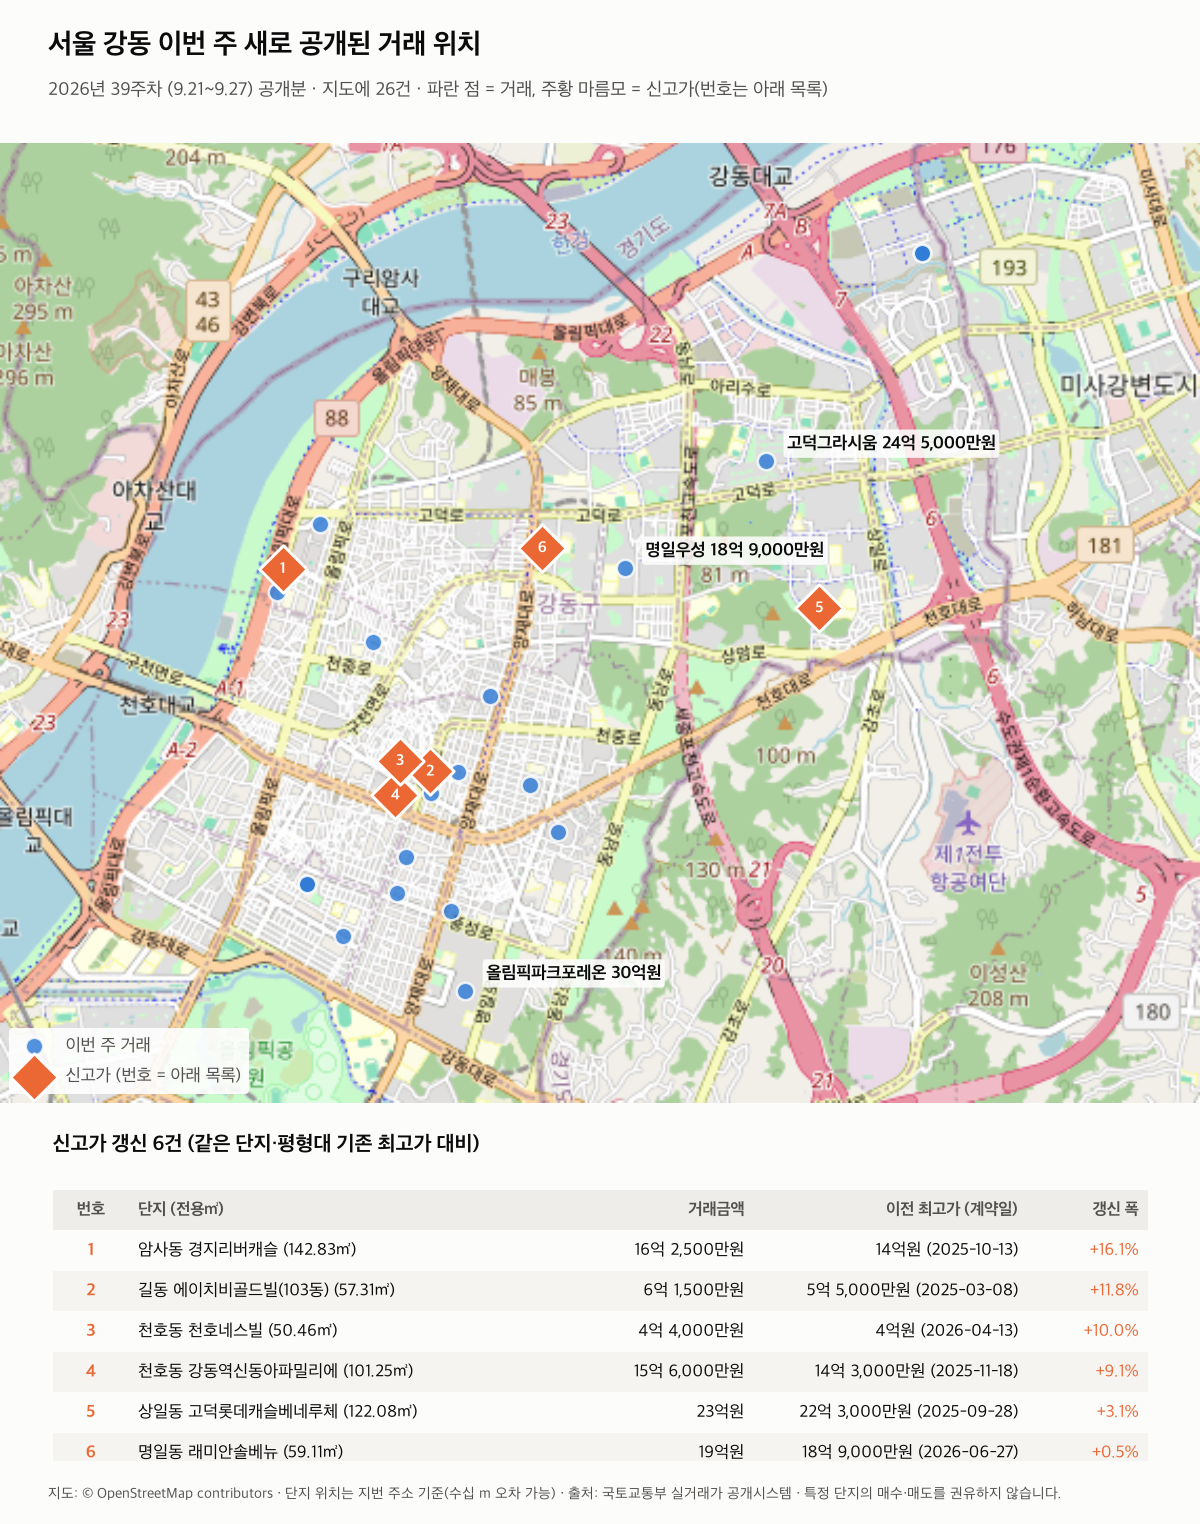1200x1524 pixels.
Task: Click the 강동대교 label on the map
Action: coord(751,176)
